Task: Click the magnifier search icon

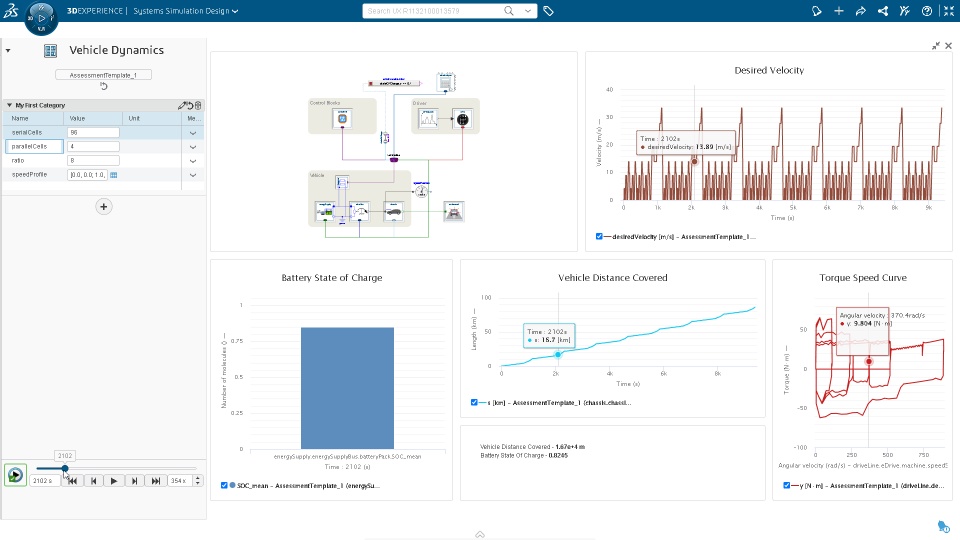Action: pos(509,11)
